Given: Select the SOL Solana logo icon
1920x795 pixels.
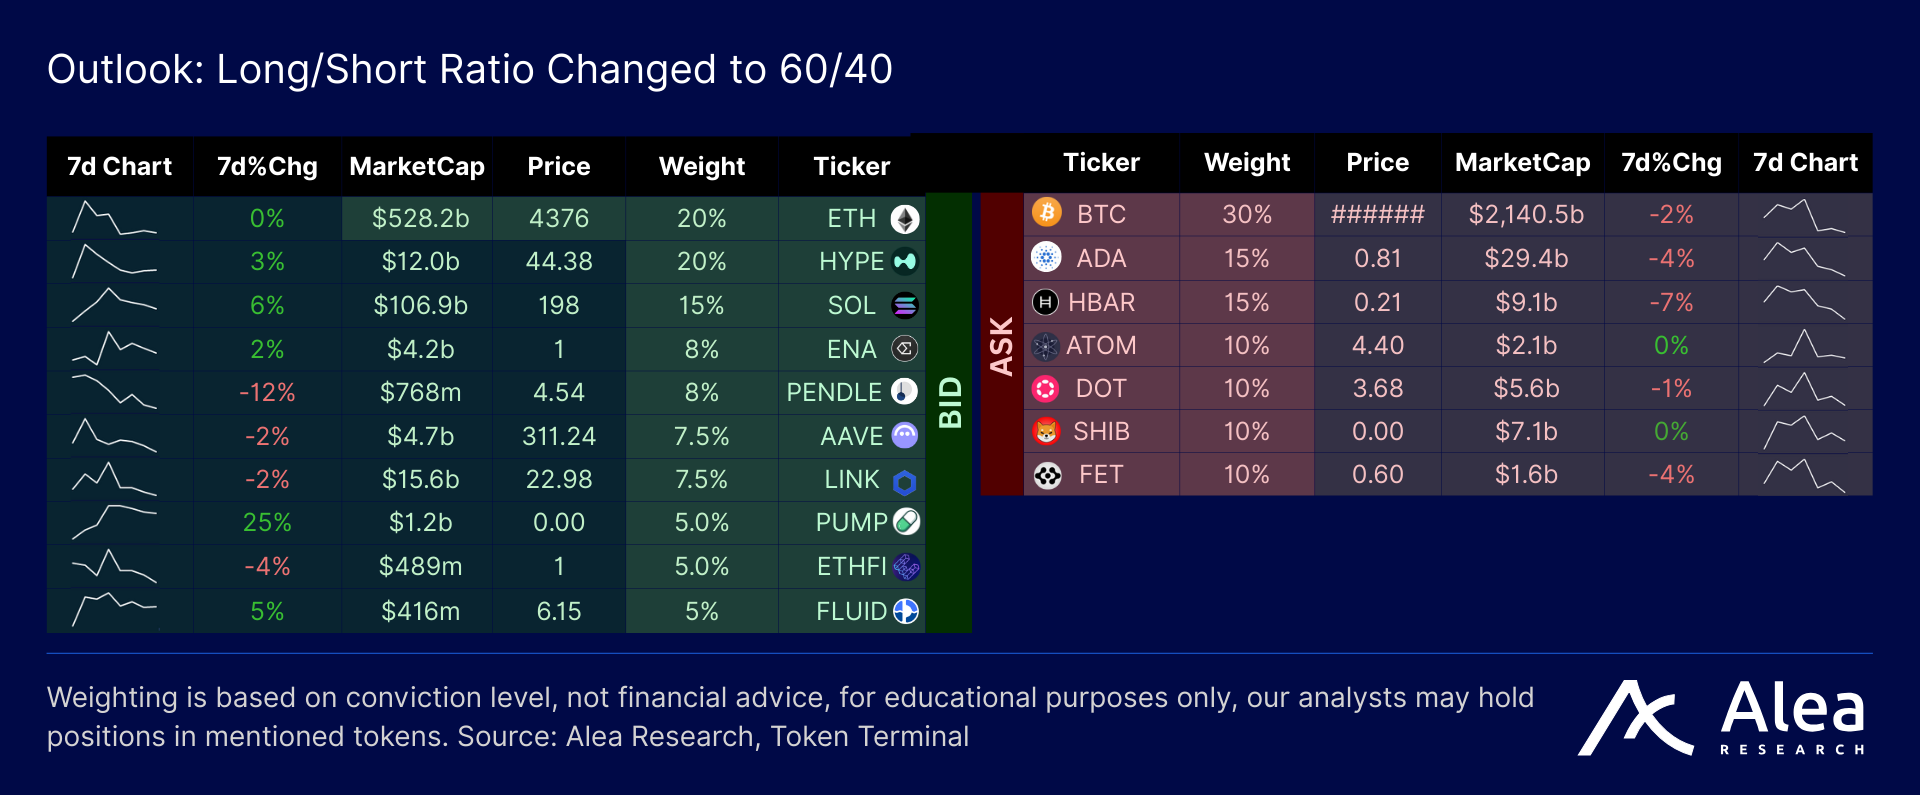Looking at the screenshot, I should (x=905, y=306).
